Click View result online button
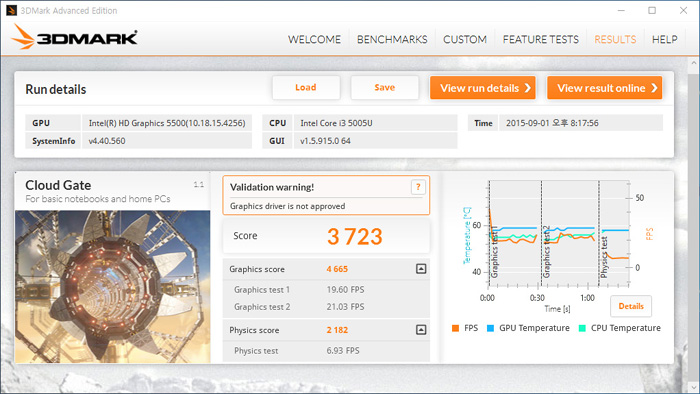Screen dimensions: 700x394 [x=604, y=88]
